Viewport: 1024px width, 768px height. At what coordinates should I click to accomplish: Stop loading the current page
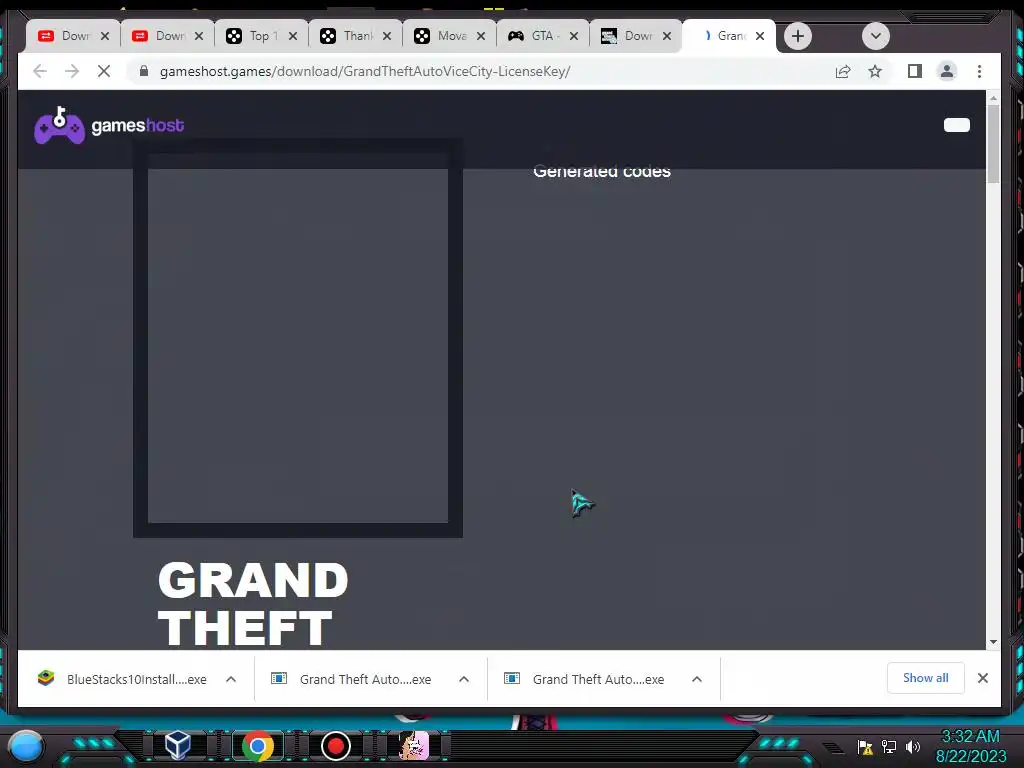click(x=104, y=71)
